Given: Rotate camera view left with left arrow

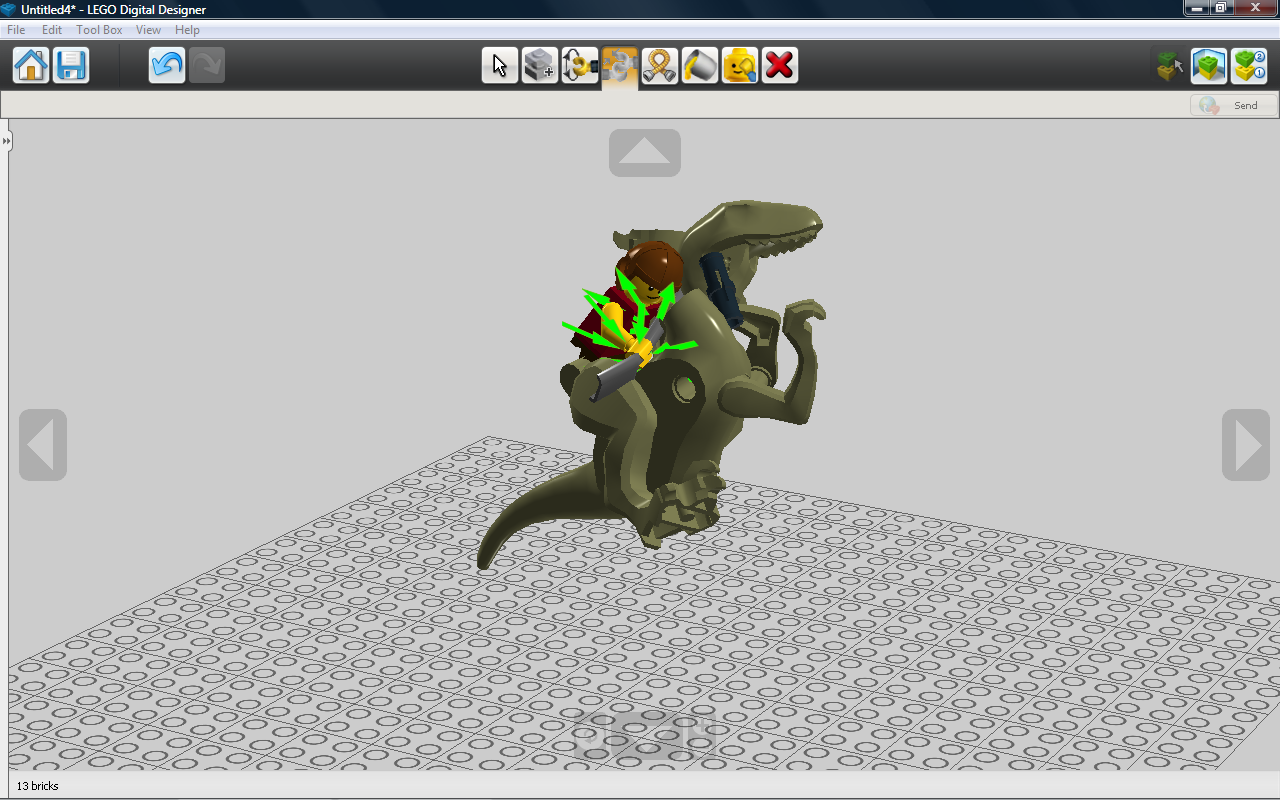Looking at the screenshot, I should (x=43, y=444).
